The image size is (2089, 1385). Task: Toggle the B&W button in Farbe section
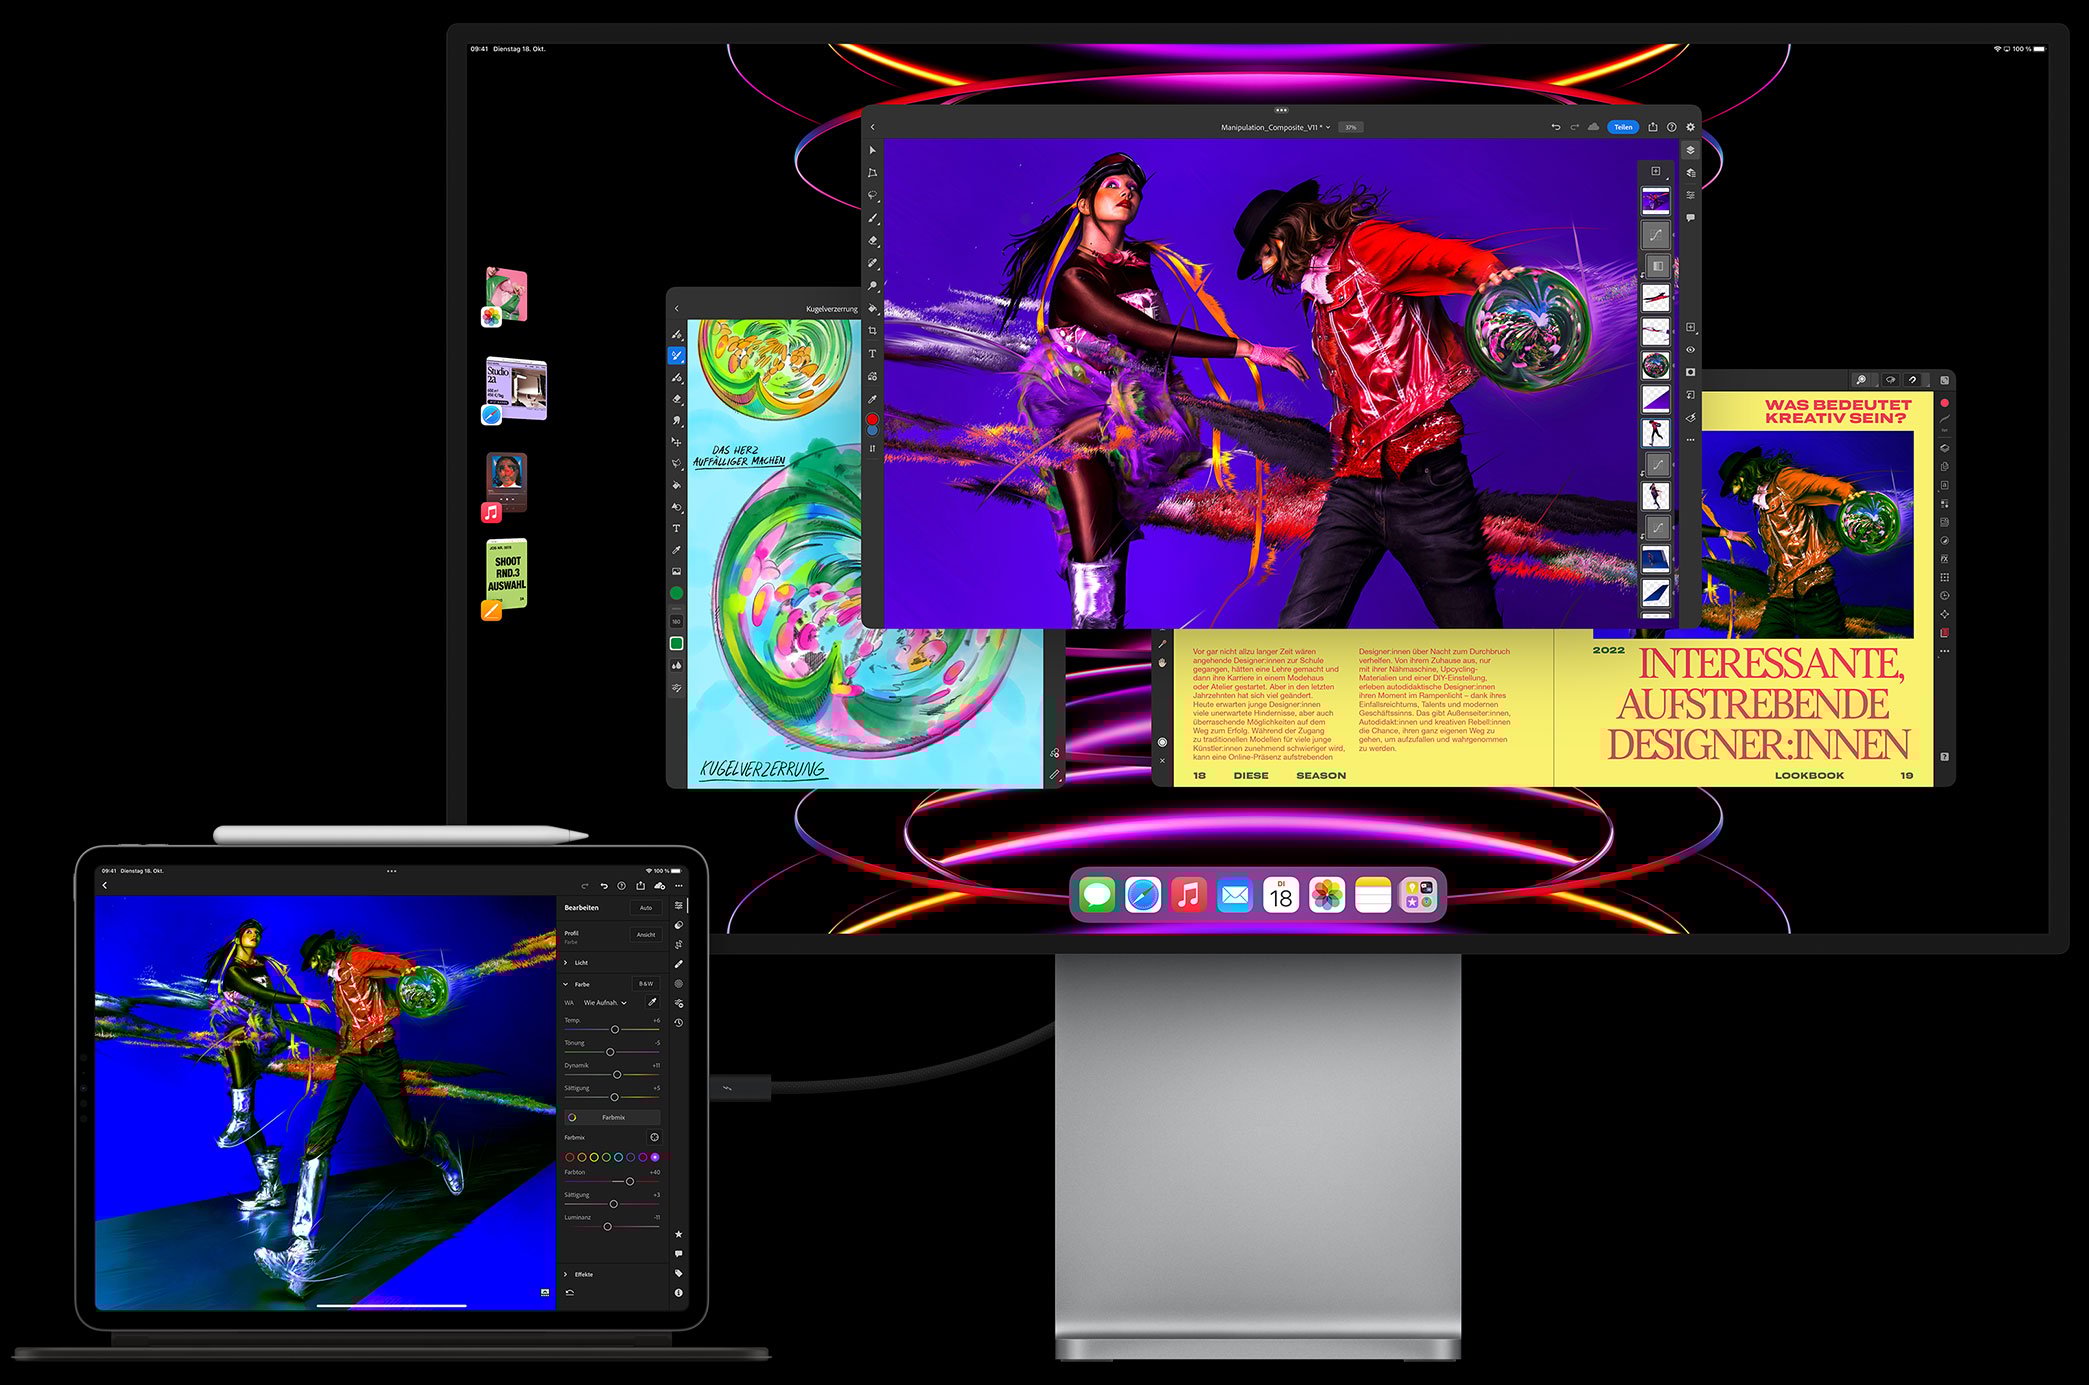[x=646, y=984]
